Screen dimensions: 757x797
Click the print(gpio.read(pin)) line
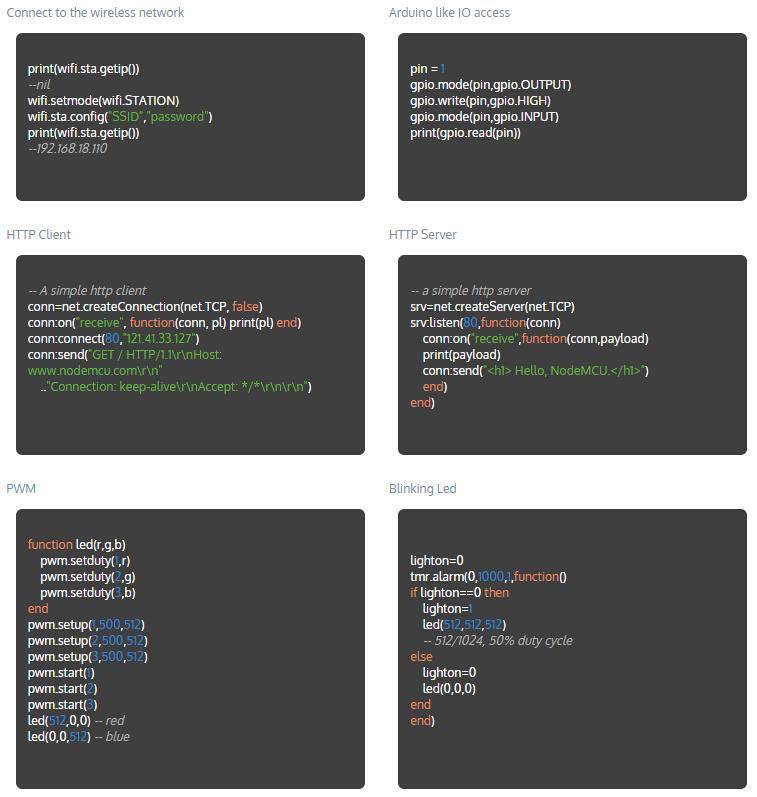pyautogui.click(x=465, y=133)
